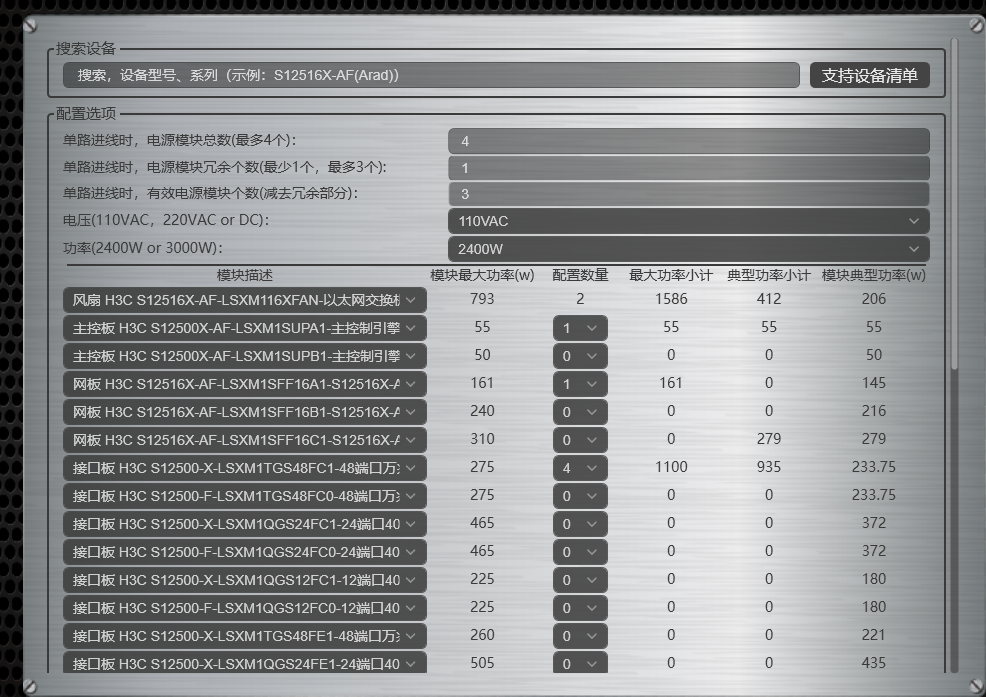This screenshot has width=986, height=697.
Task: Change quantity selector for S12500-X LSXM1QGS12FC1 row
Action: 580,580
